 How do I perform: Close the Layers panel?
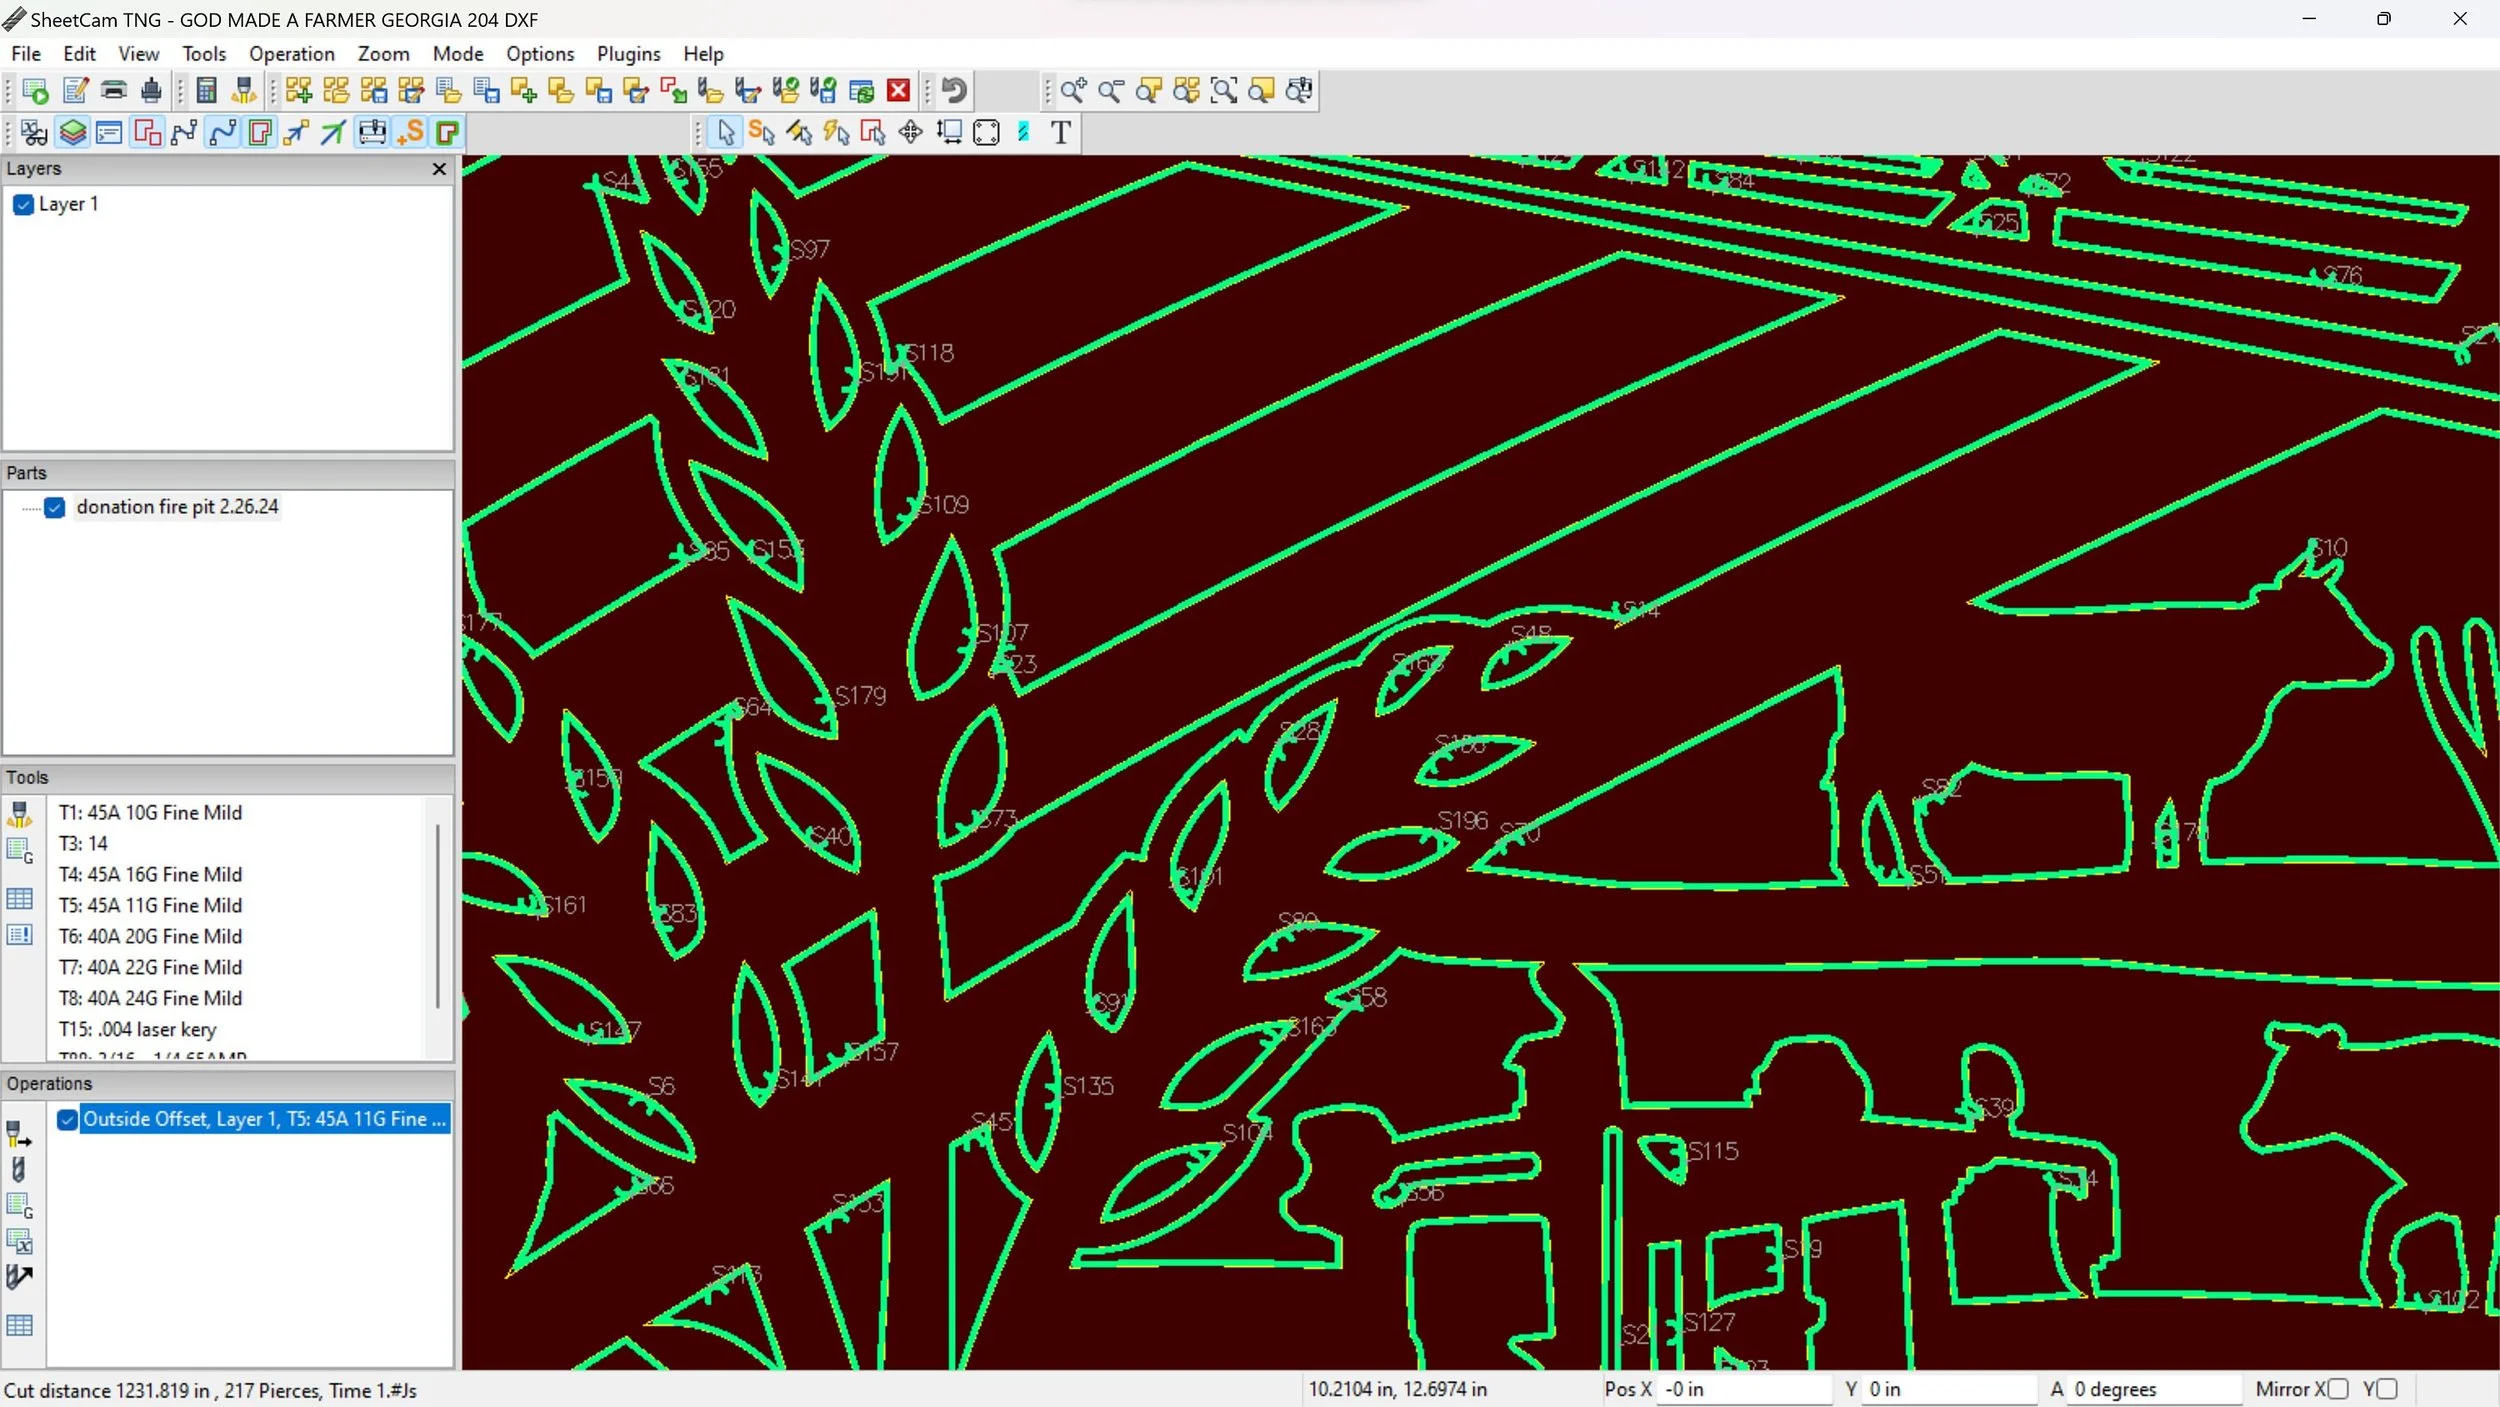[x=438, y=169]
